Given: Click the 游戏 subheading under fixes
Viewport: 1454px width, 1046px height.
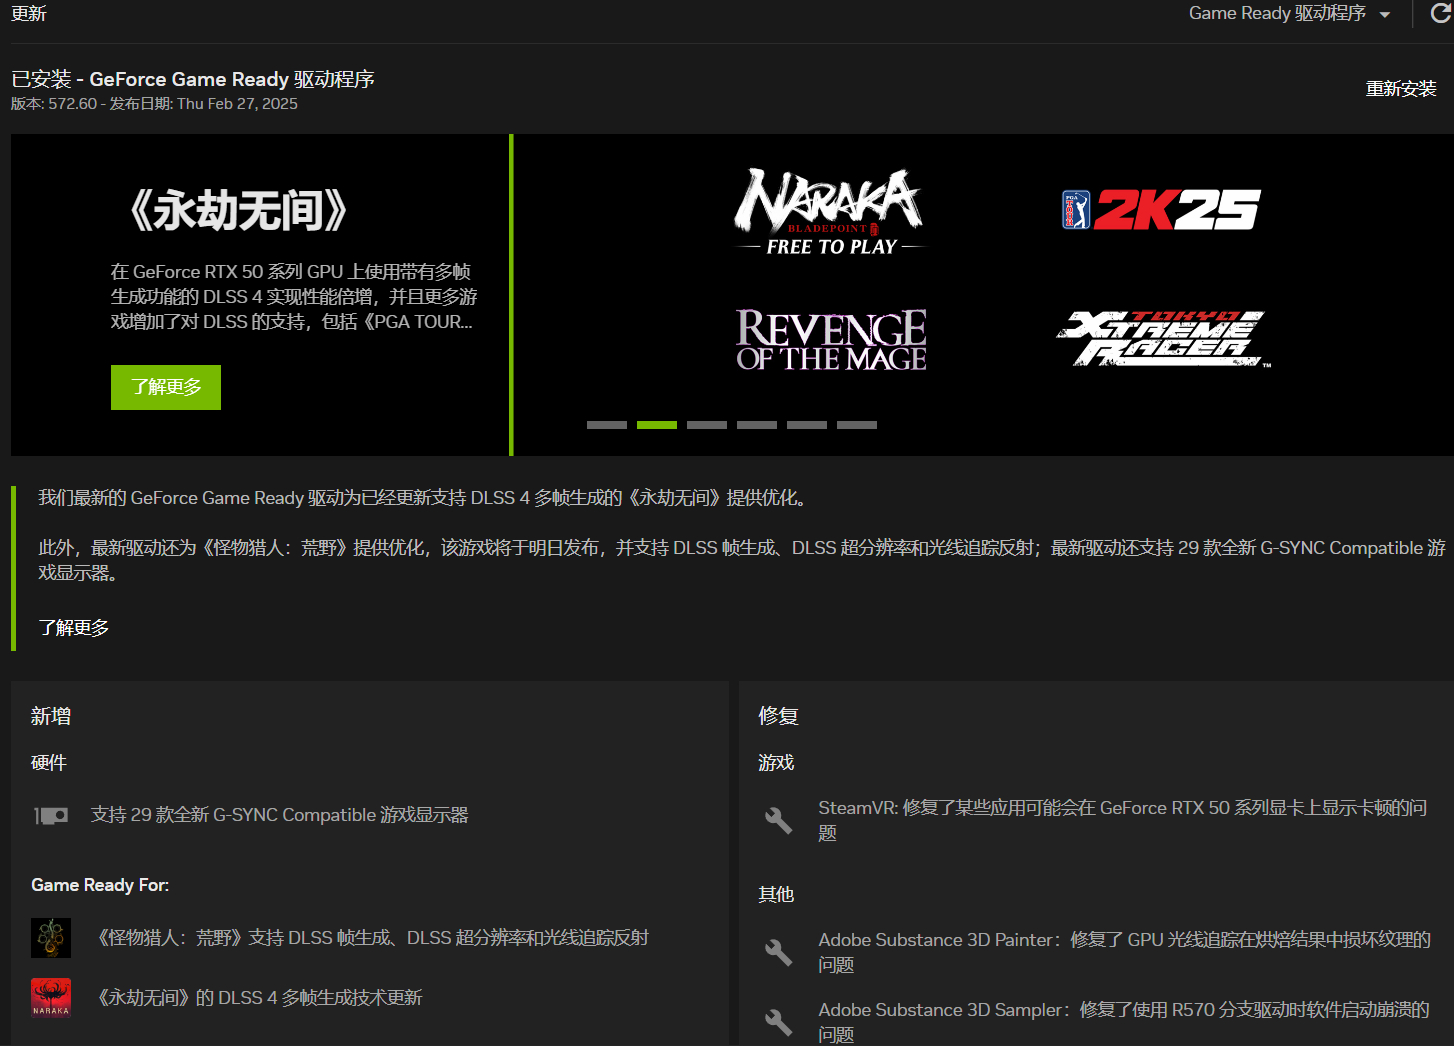Looking at the screenshot, I should (x=776, y=763).
